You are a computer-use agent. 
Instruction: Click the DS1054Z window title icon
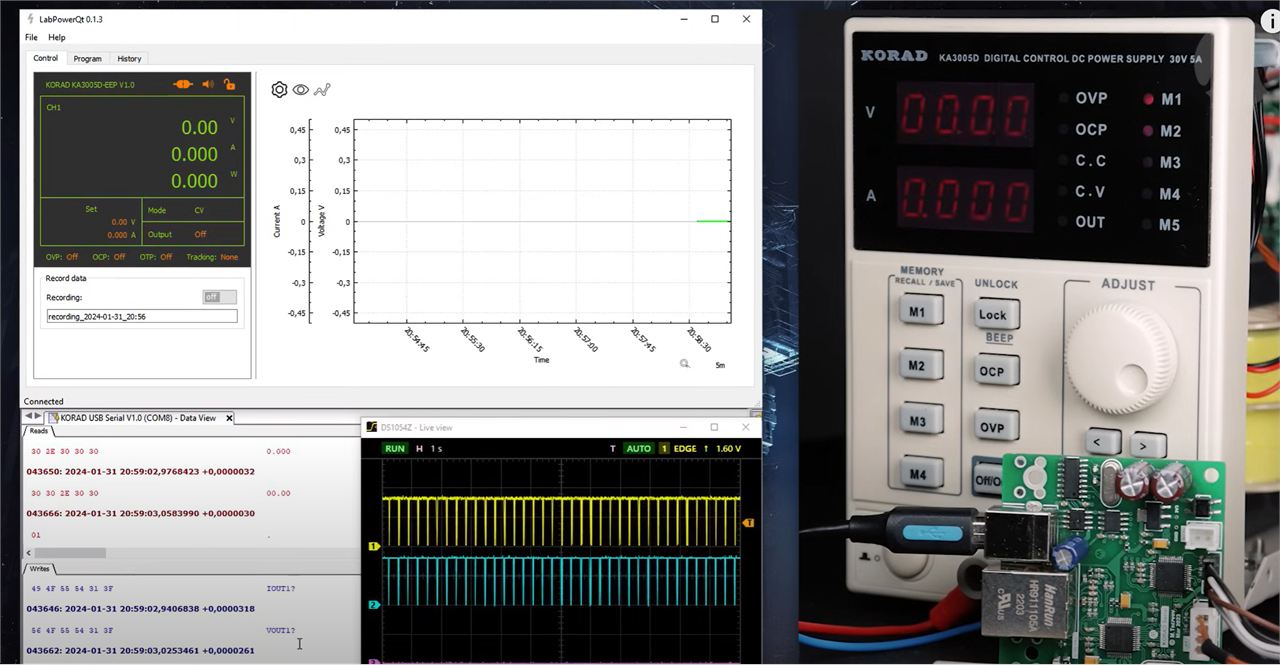[x=371, y=427]
